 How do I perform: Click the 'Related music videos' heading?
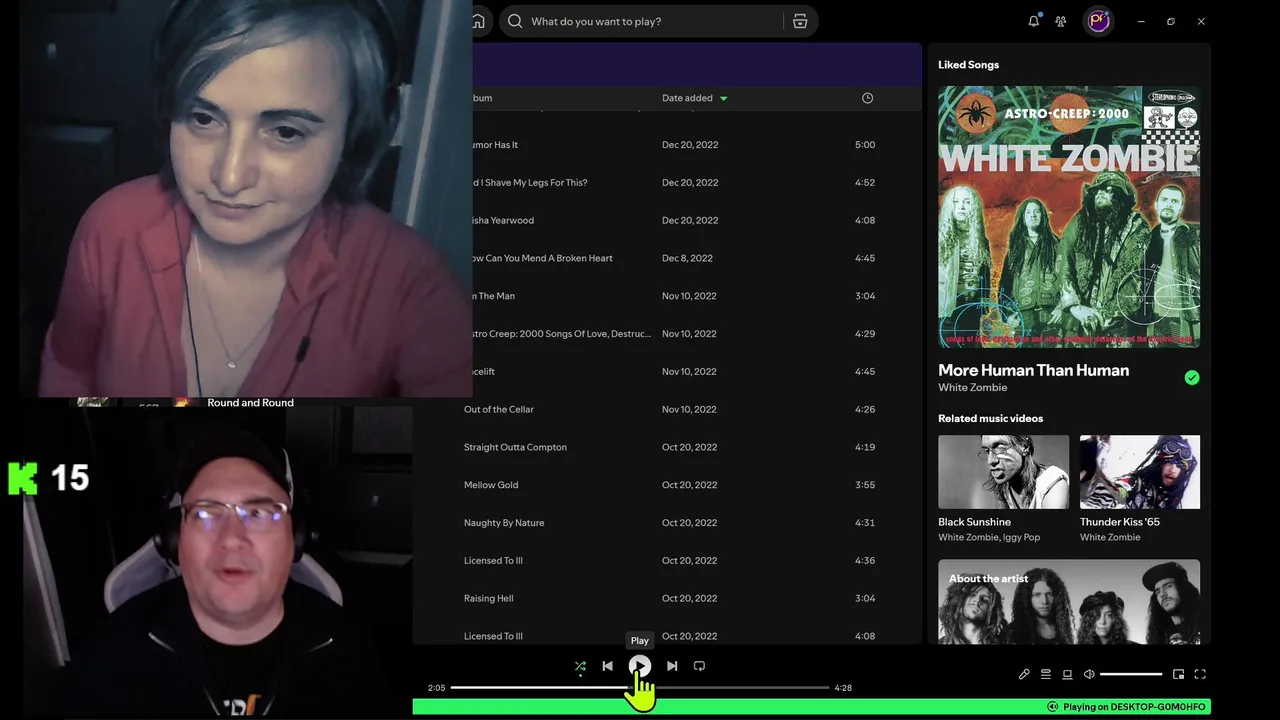coord(990,419)
